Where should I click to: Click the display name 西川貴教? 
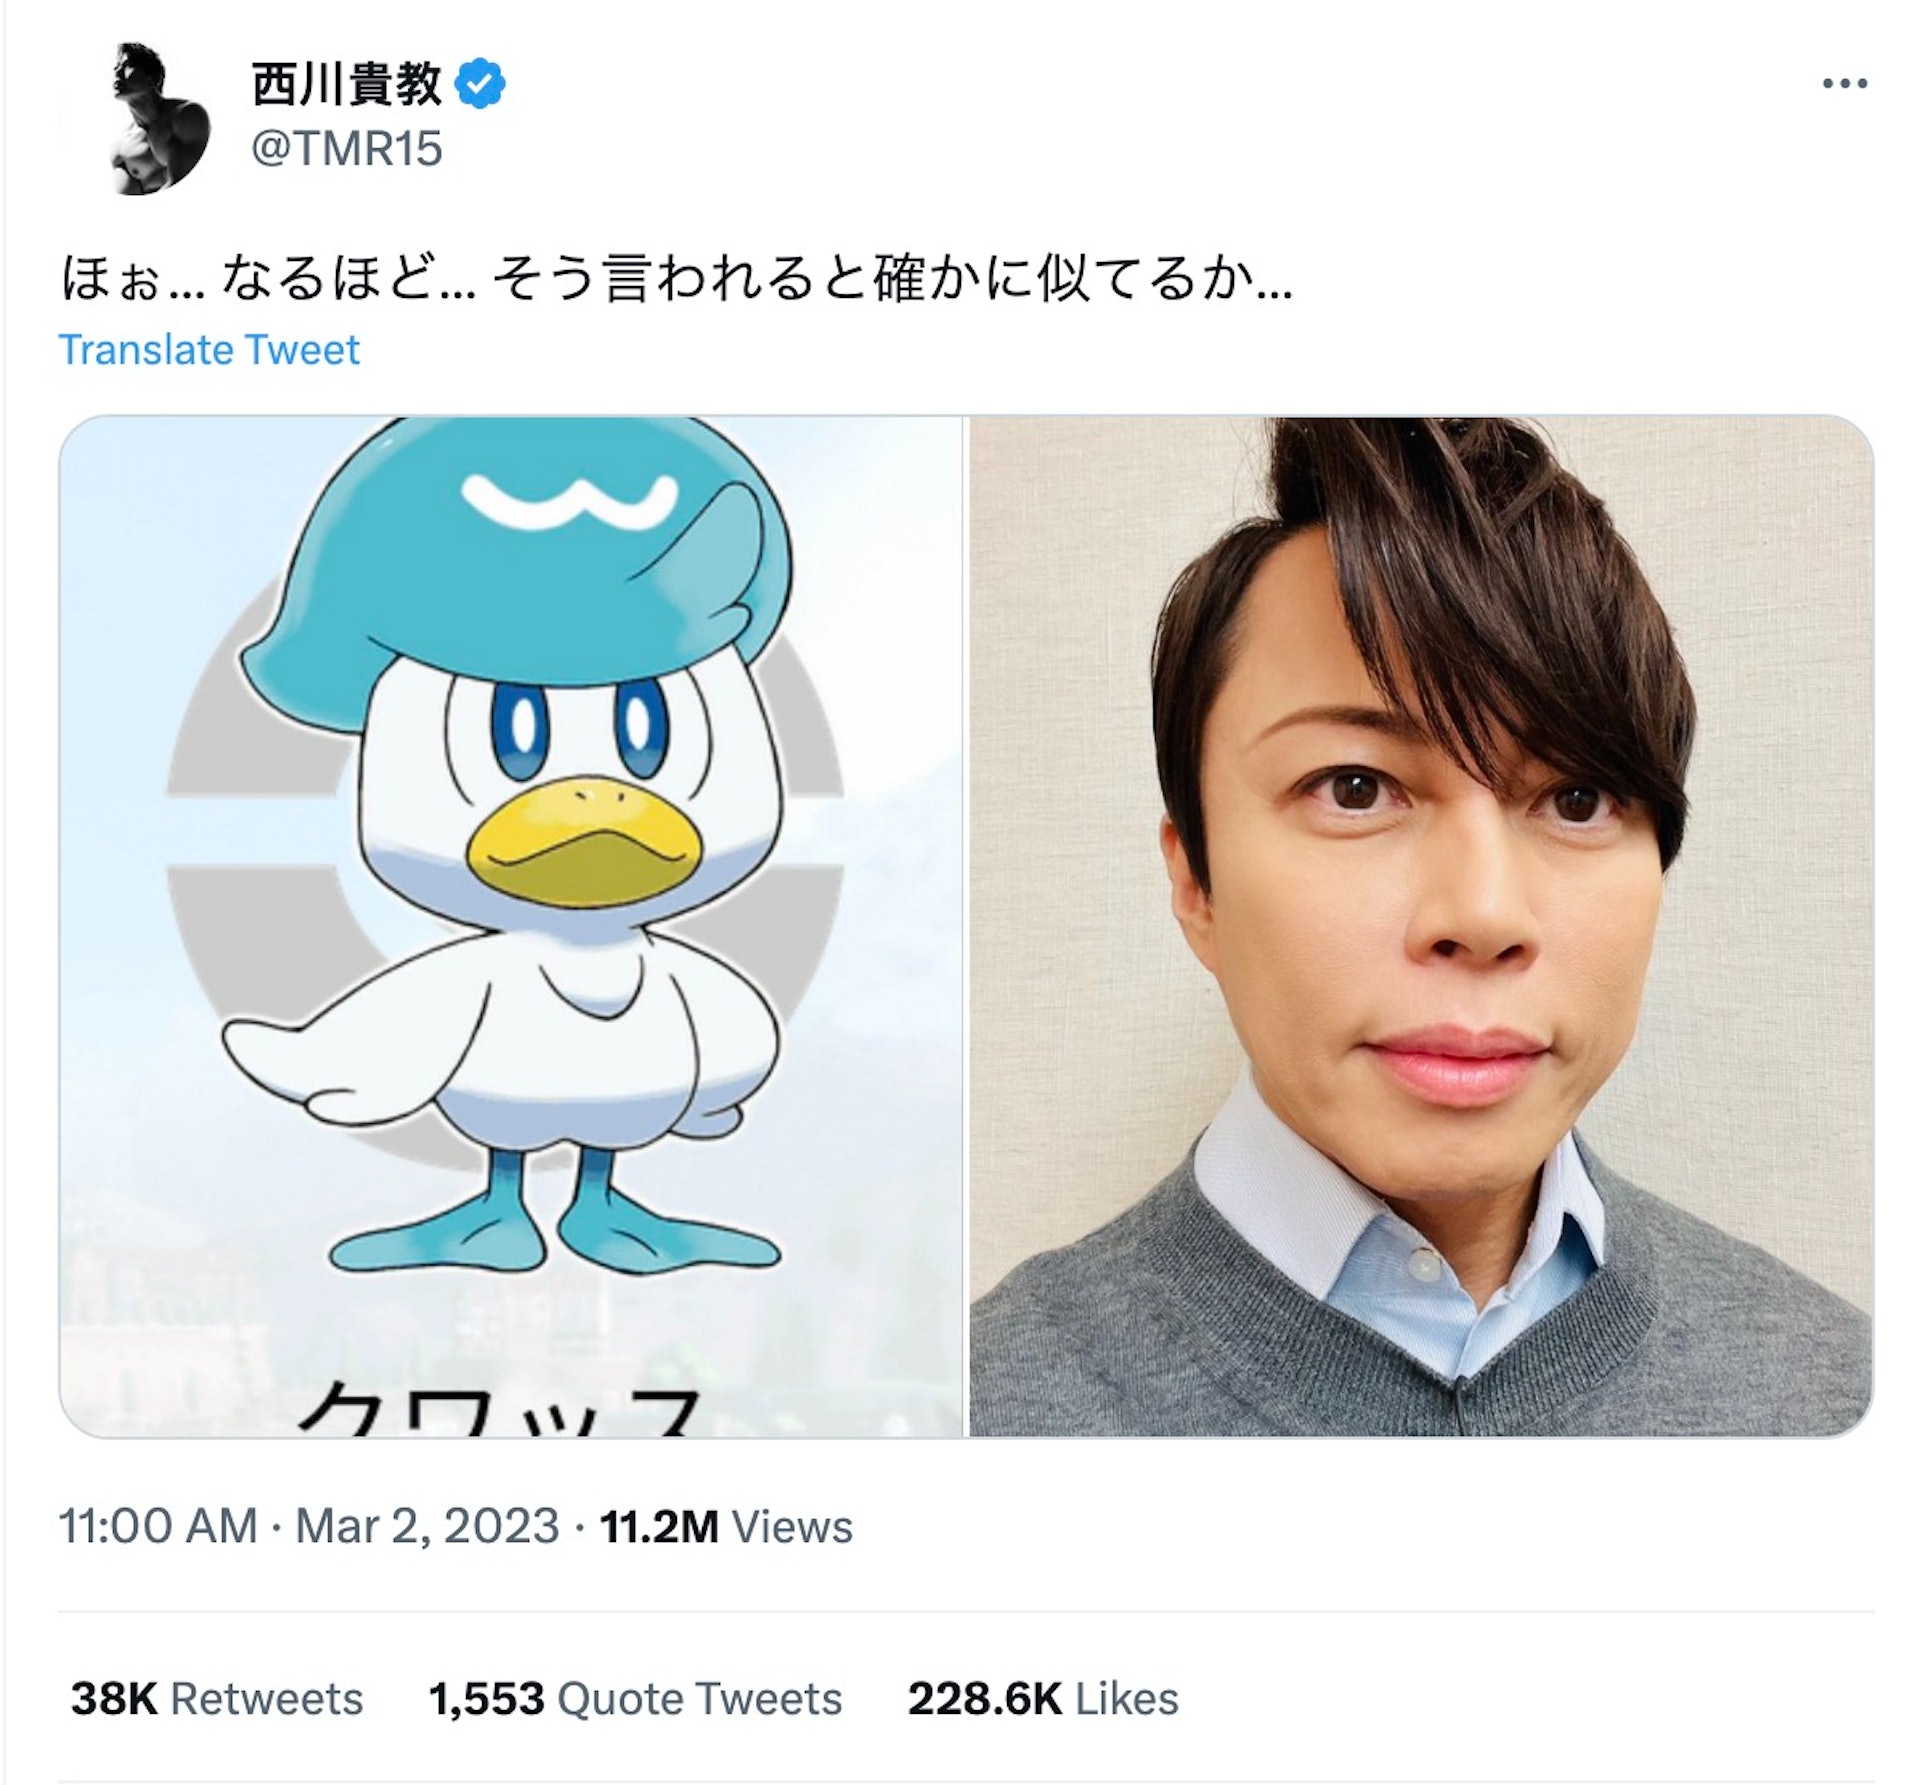[x=346, y=84]
